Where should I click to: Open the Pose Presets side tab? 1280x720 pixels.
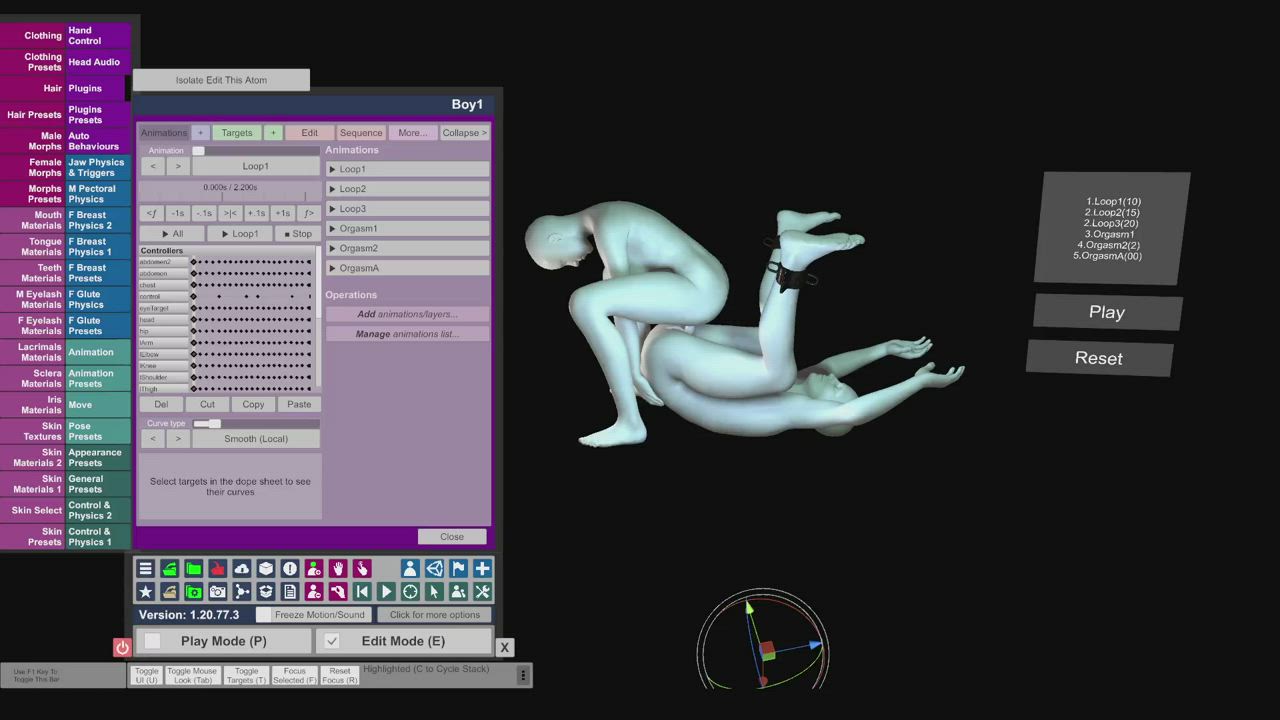click(98, 431)
